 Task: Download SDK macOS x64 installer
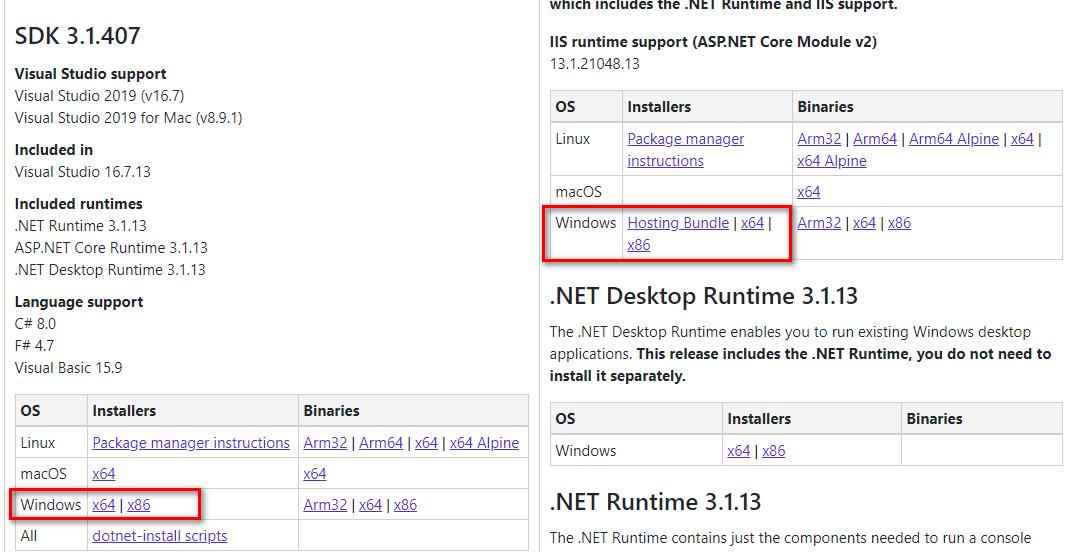pyautogui.click(x=103, y=474)
